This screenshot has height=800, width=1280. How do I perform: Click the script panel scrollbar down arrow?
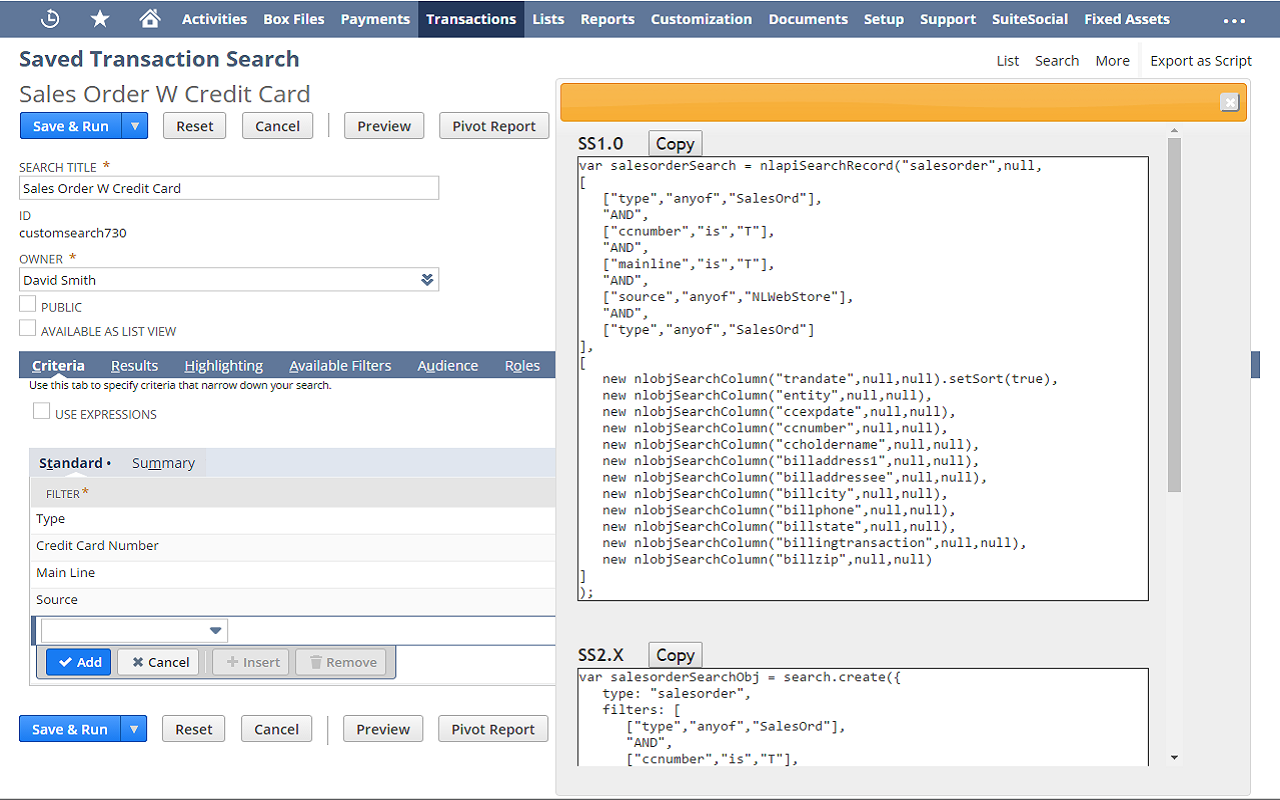click(x=1174, y=757)
